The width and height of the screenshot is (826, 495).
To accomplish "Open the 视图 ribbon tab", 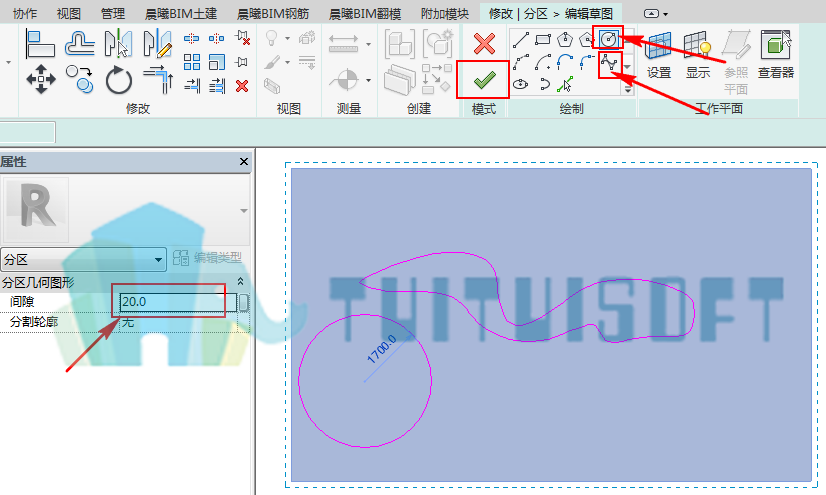I will (x=68, y=13).
